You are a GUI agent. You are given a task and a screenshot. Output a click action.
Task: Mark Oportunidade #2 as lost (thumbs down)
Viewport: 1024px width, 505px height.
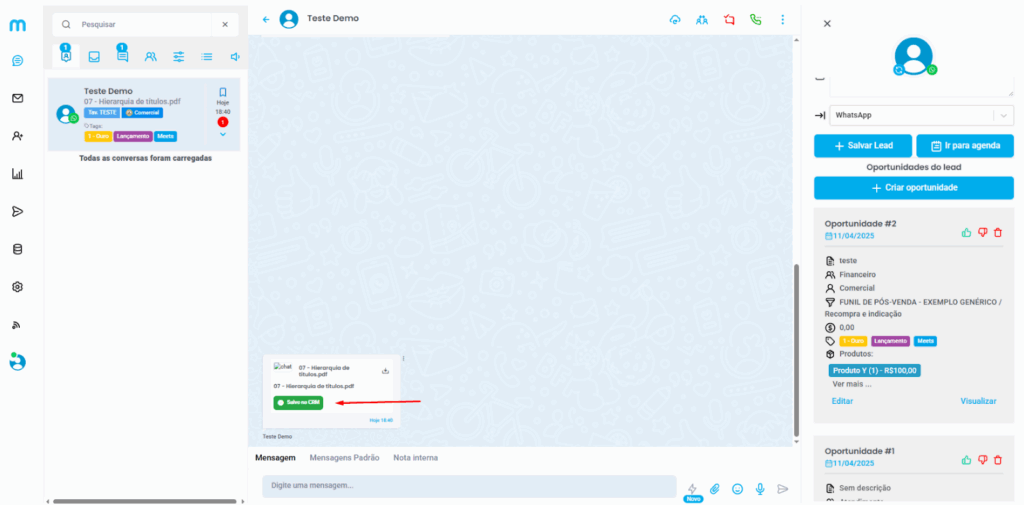(982, 232)
